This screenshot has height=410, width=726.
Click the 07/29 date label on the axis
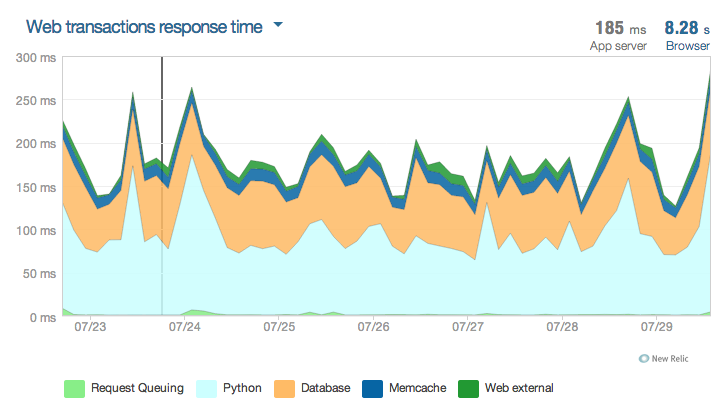[657, 327]
